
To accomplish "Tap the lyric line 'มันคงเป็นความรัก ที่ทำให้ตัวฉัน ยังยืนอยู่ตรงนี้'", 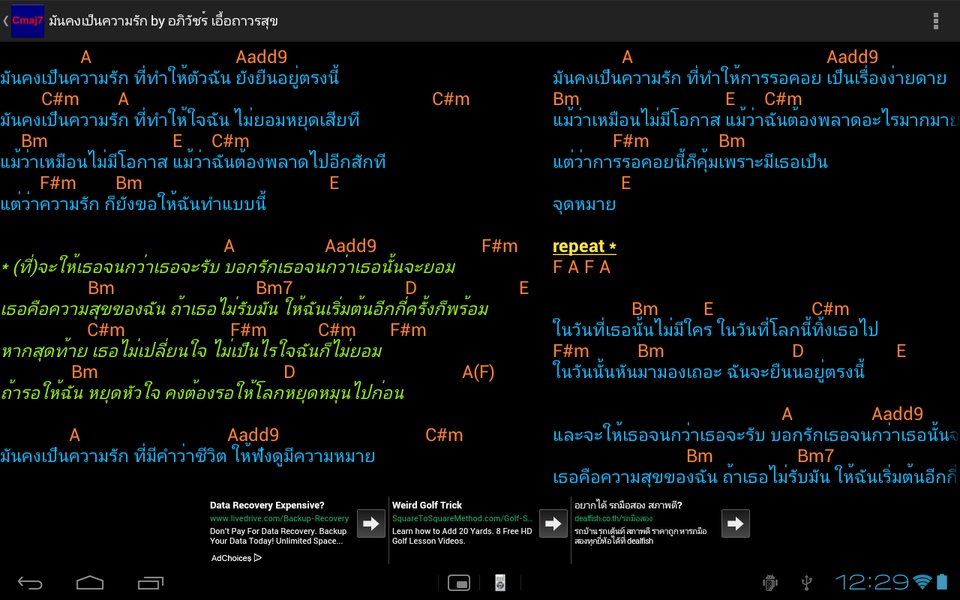I will tap(170, 78).
